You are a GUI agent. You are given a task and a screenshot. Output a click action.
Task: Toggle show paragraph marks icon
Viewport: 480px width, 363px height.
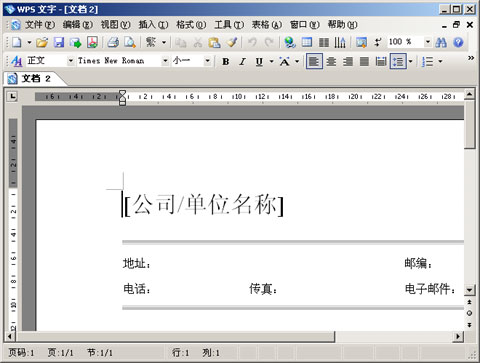coord(378,42)
